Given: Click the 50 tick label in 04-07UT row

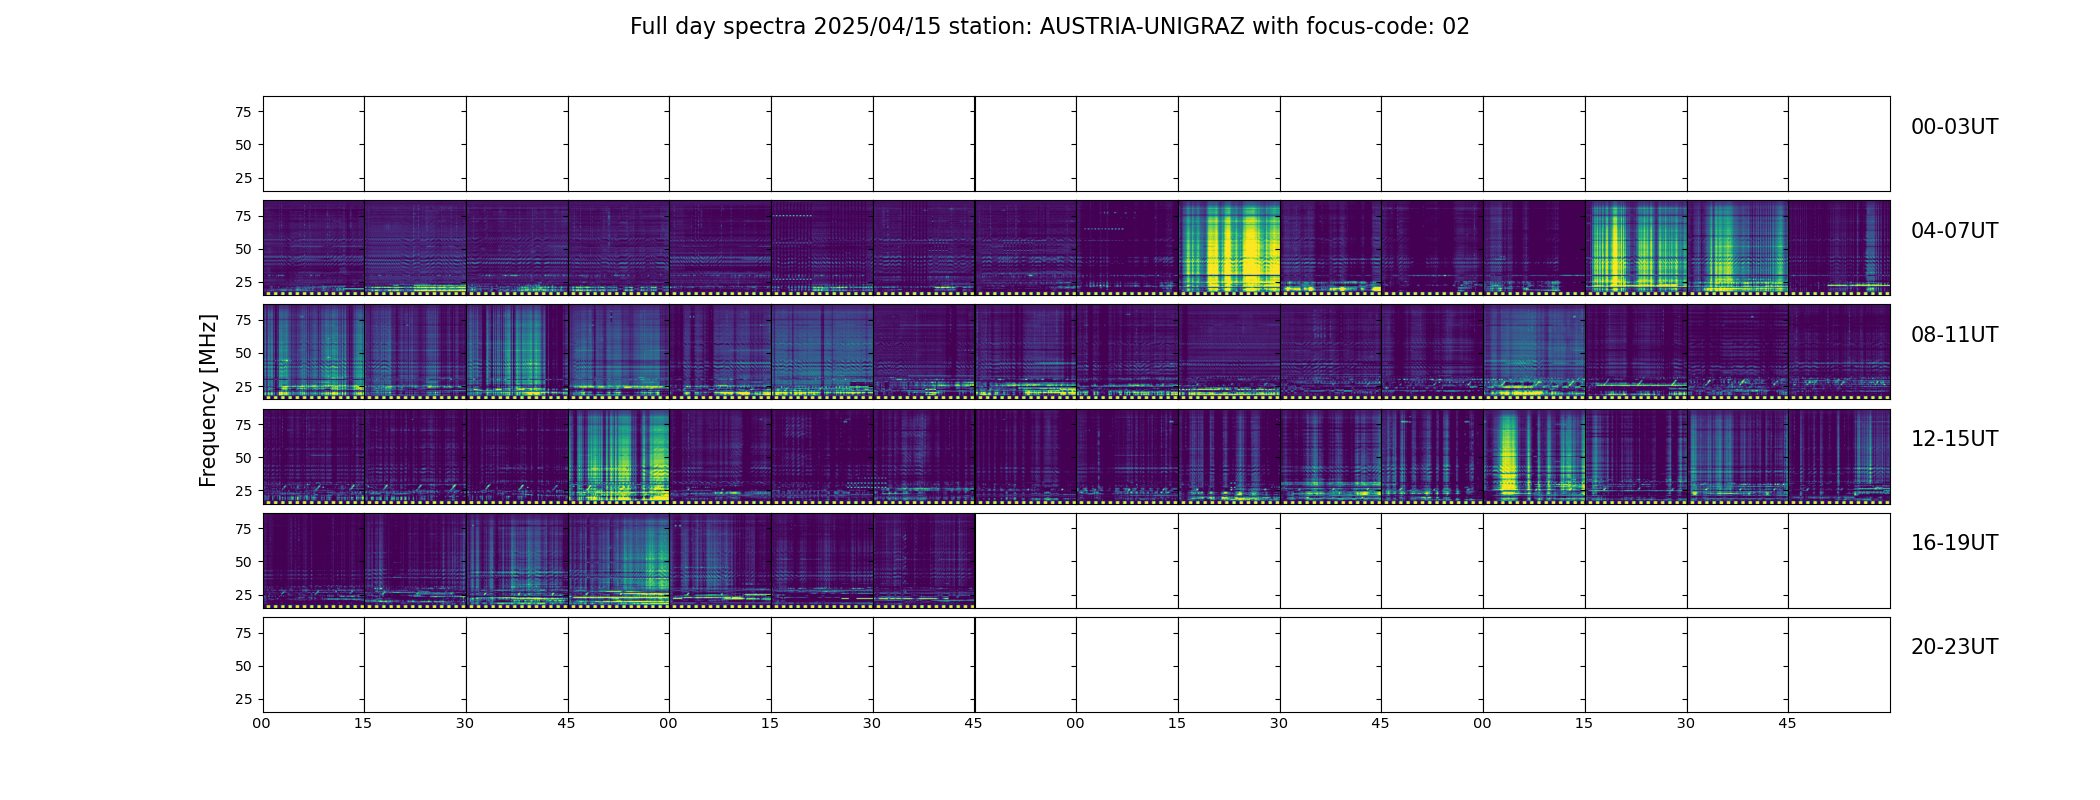Looking at the screenshot, I should pos(243,249).
